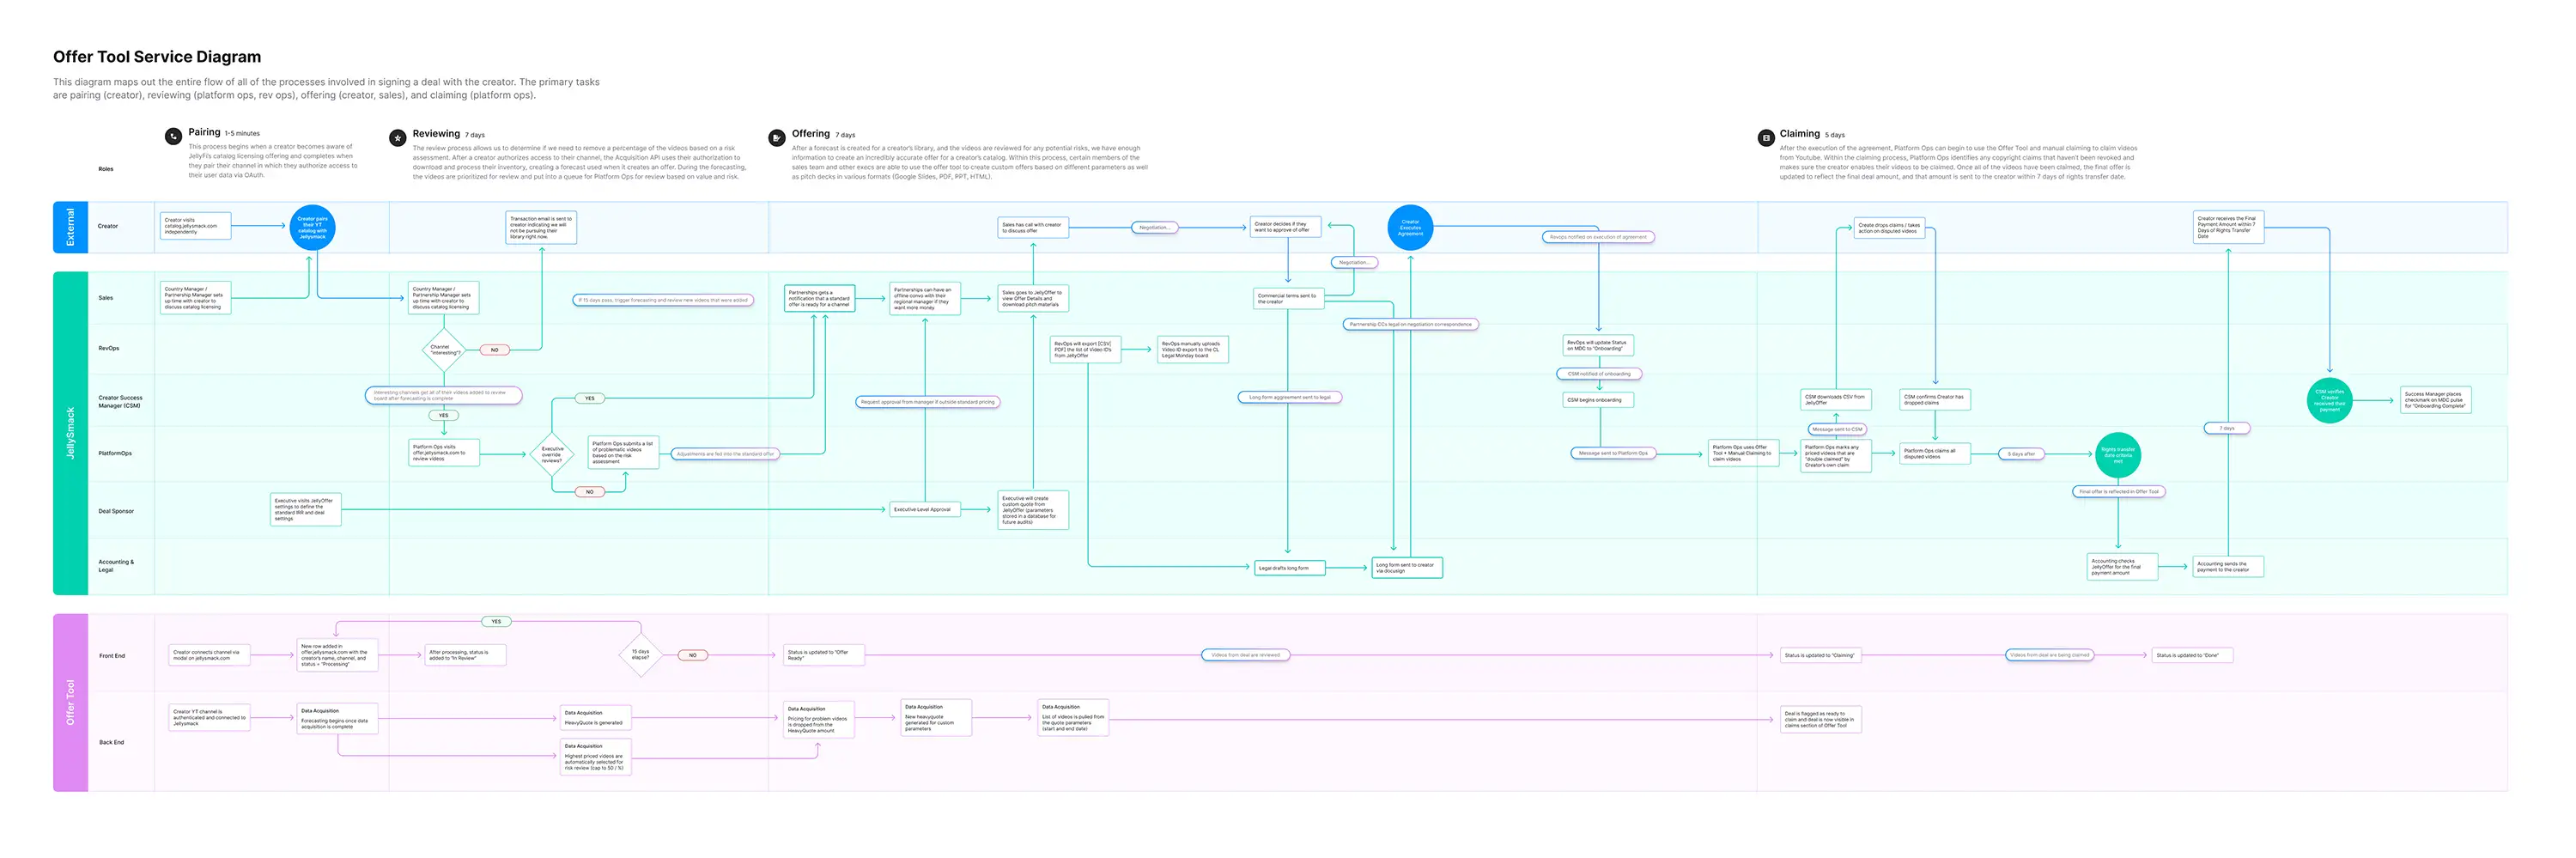The width and height of the screenshot is (2576, 858).
Task: Click the Pairing phase phone icon
Action: (173, 136)
